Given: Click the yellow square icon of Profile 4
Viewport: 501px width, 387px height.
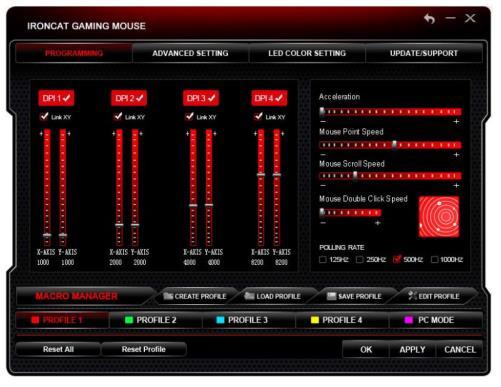Looking at the screenshot, I should point(315,320).
